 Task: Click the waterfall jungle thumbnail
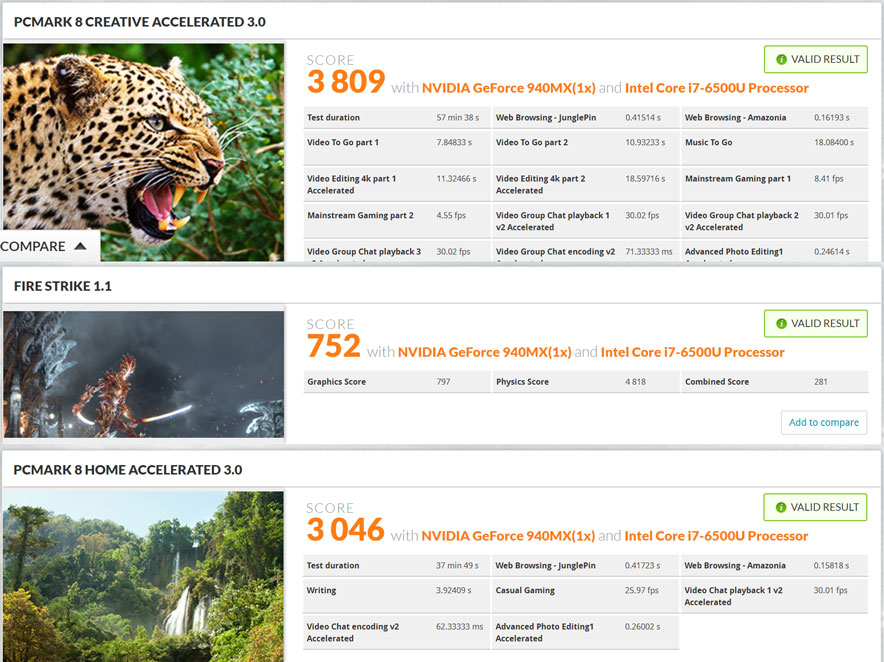[143, 576]
